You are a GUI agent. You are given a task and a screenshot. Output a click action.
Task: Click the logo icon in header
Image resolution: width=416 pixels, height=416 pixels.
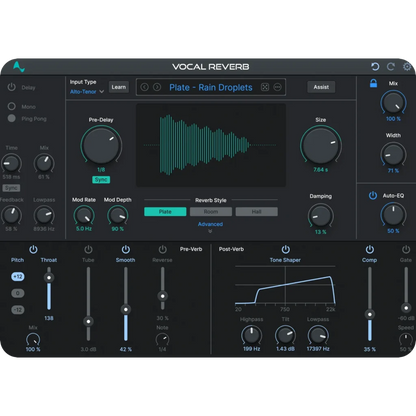coord(19,67)
